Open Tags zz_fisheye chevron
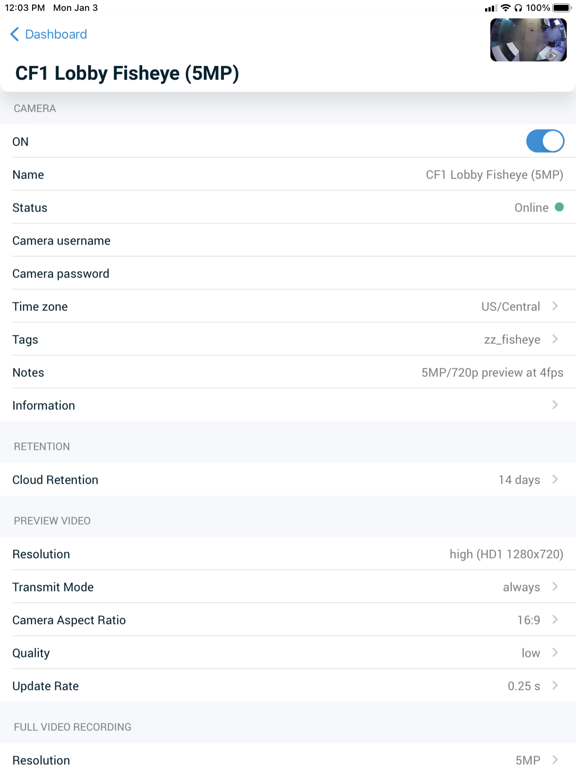This screenshot has height=768, width=576. point(555,339)
